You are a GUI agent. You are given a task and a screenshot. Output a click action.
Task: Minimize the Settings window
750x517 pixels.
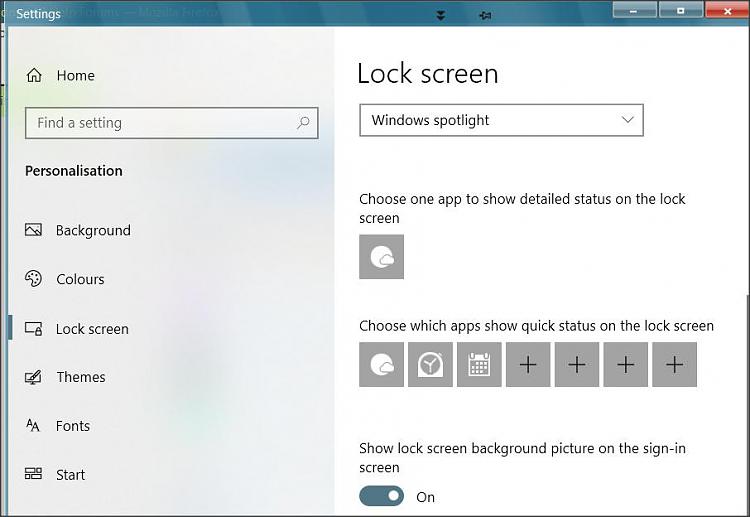[x=634, y=10]
